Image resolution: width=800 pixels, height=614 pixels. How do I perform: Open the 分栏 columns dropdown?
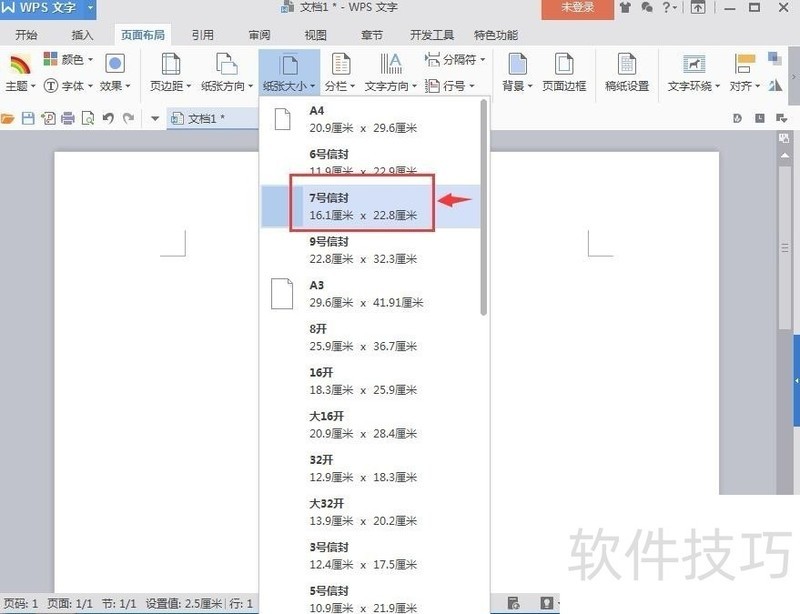(340, 73)
